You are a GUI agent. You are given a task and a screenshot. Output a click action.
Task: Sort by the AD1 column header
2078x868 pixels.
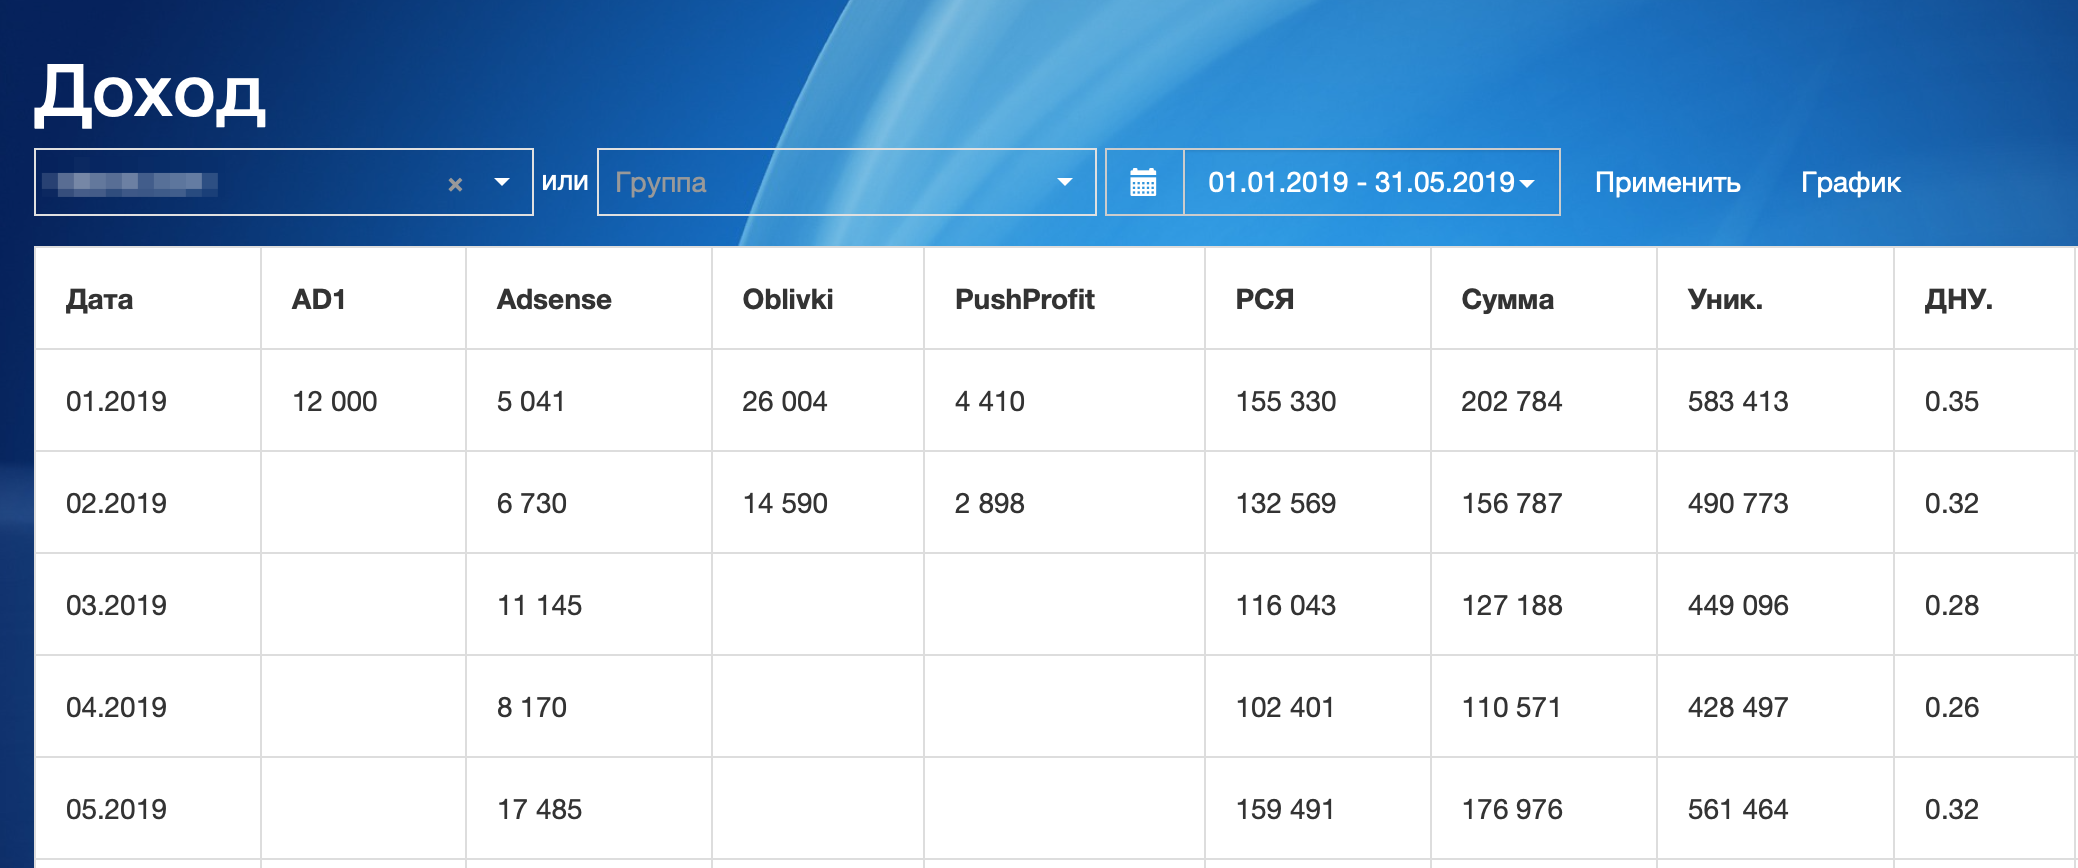coord(318,299)
